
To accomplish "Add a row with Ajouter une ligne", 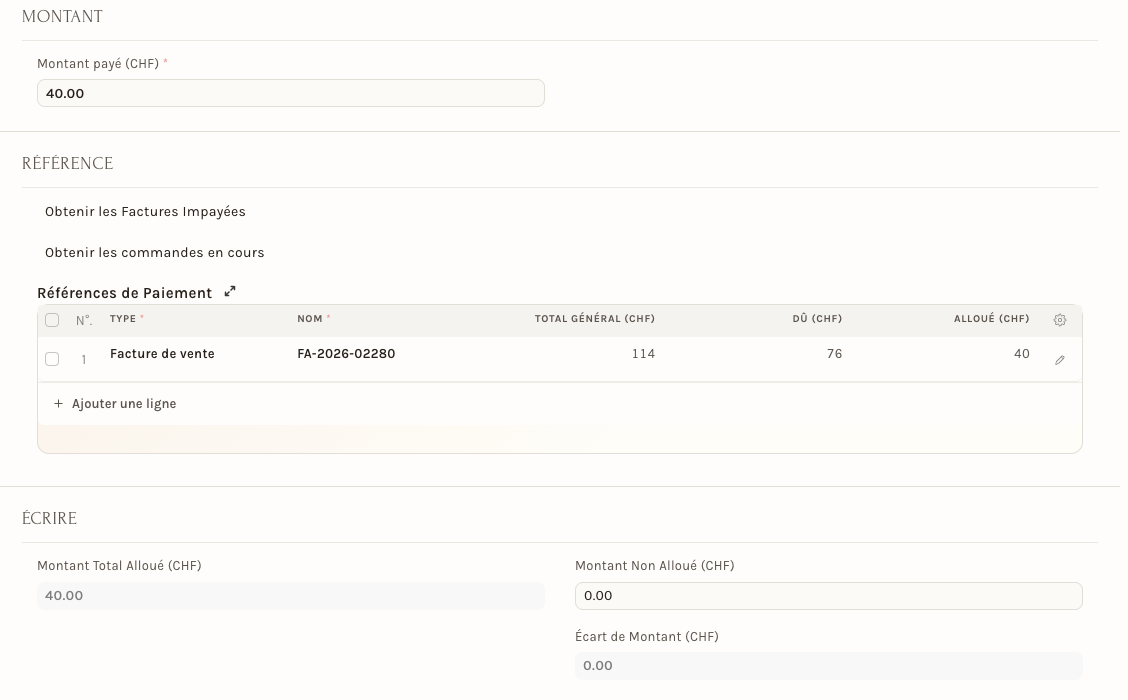I will (x=124, y=404).
